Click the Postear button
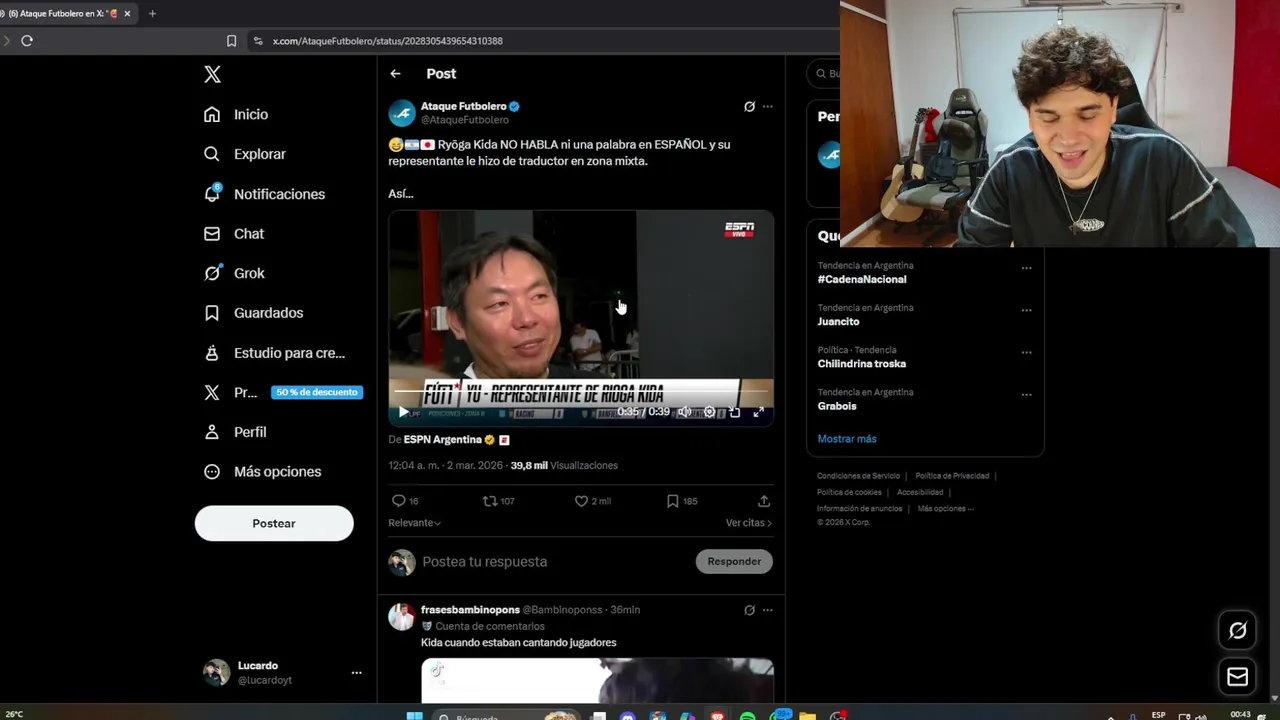Viewport: 1280px width, 720px height. click(274, 523)
